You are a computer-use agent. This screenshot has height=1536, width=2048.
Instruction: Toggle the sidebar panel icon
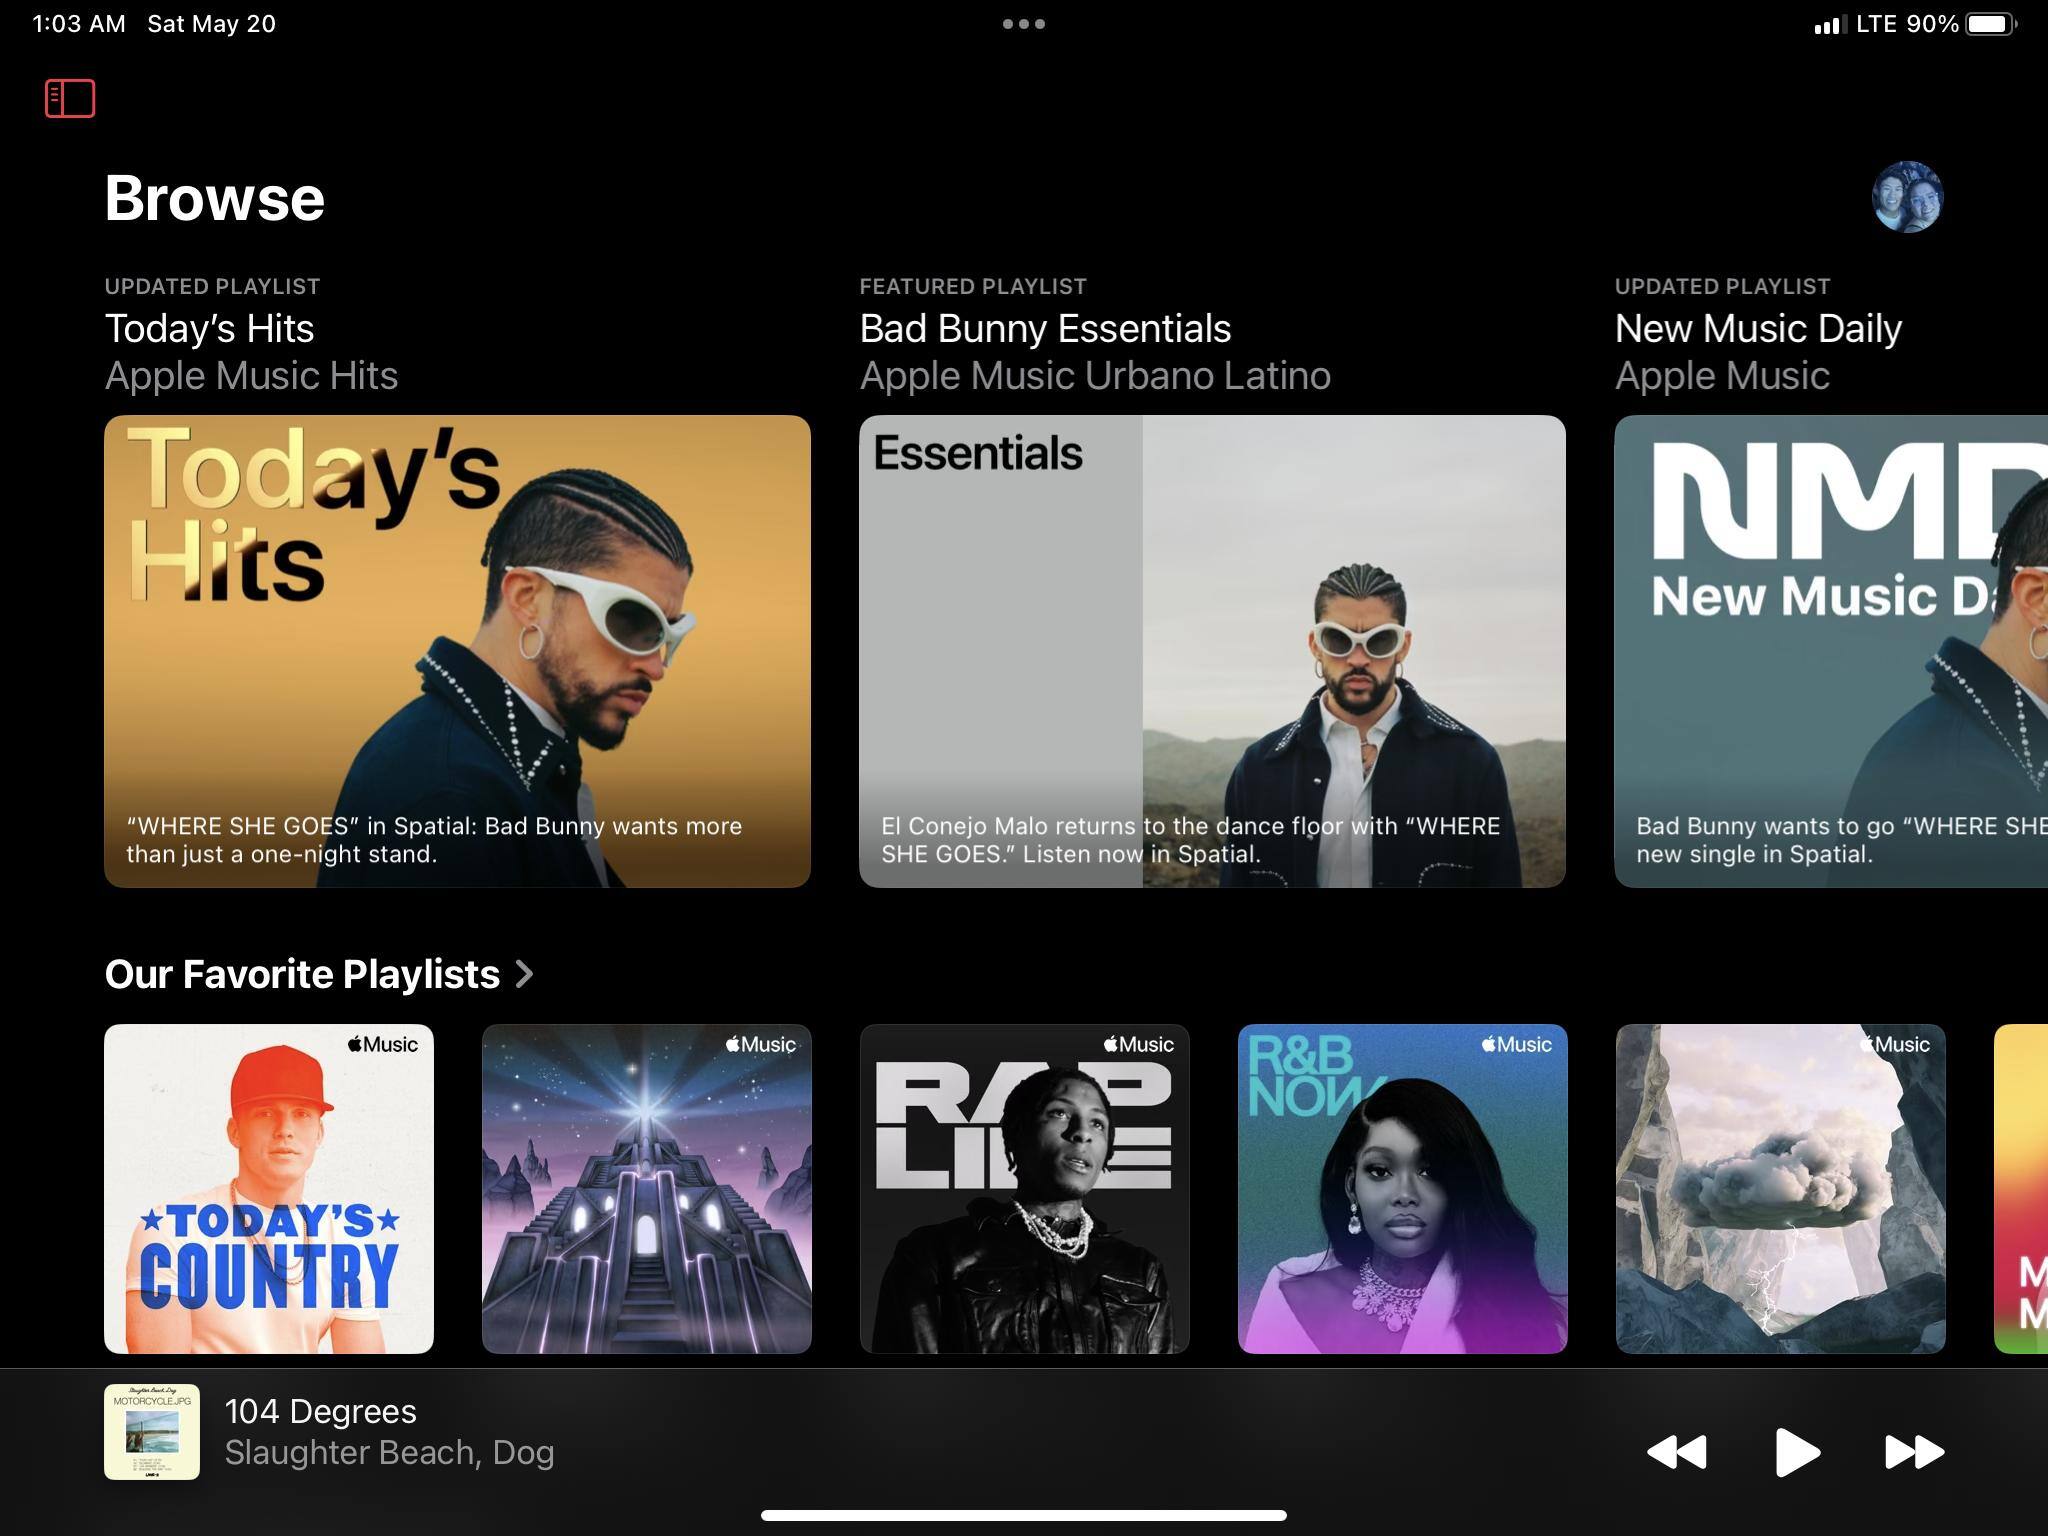click(70, 98)
